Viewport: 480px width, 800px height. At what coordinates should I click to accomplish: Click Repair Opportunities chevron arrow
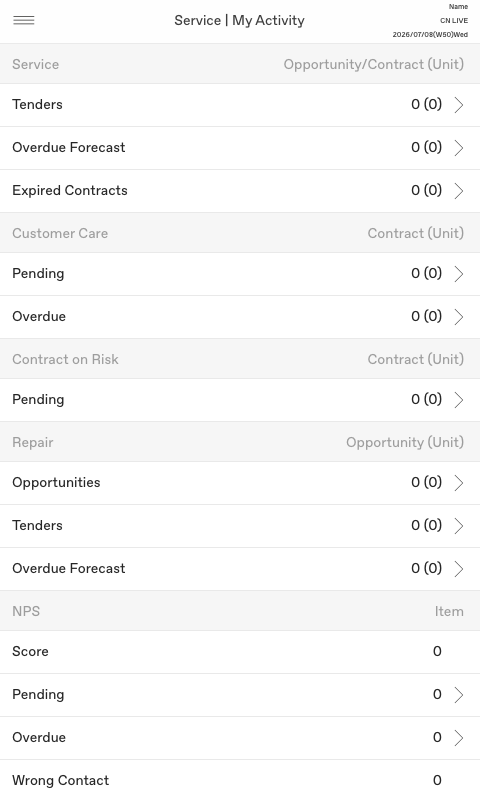[x=459, y=483]
